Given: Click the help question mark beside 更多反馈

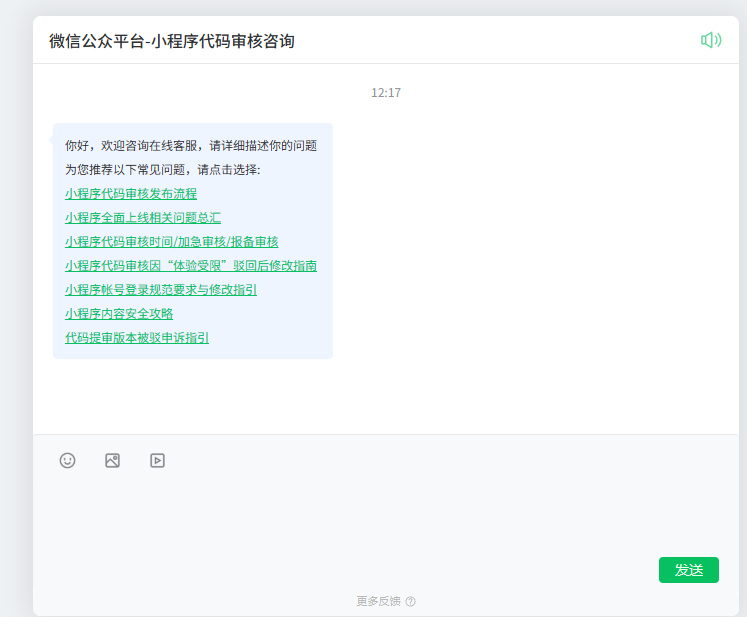Looking at the screenshot, I should pyautogui.click(x=410, y=601).
